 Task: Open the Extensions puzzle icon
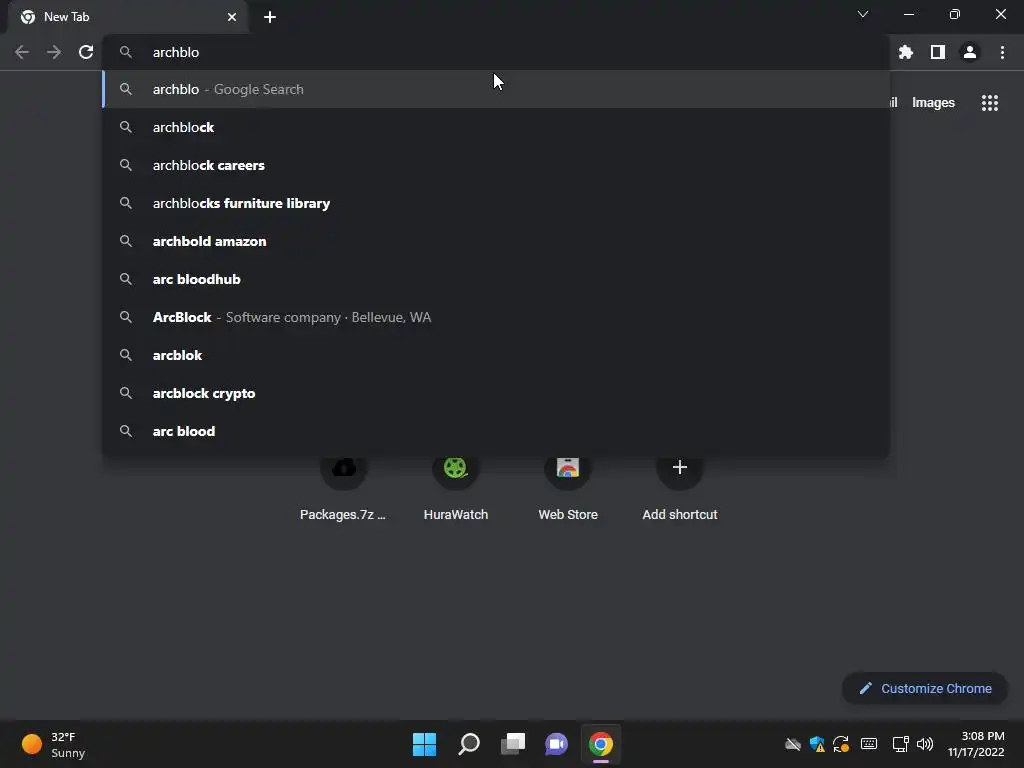tap(906, 52)
